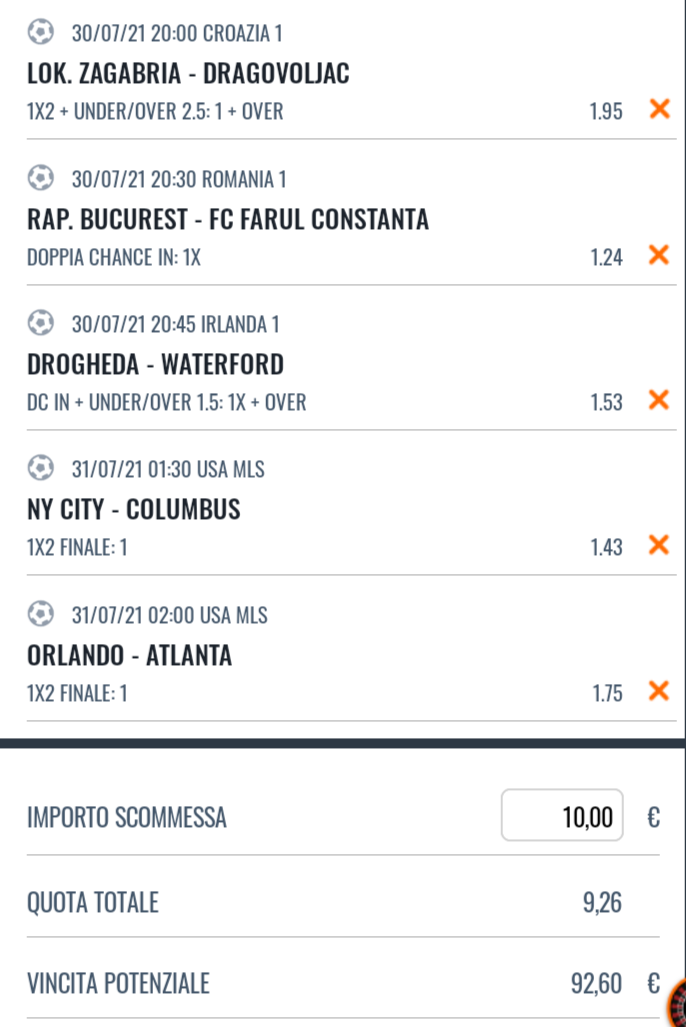Remove Rap. Bucurest - FC Farul Constanta selection
Image resolution: width=686 pixels, height=1027 pixels.
click(x=659, y=255)
